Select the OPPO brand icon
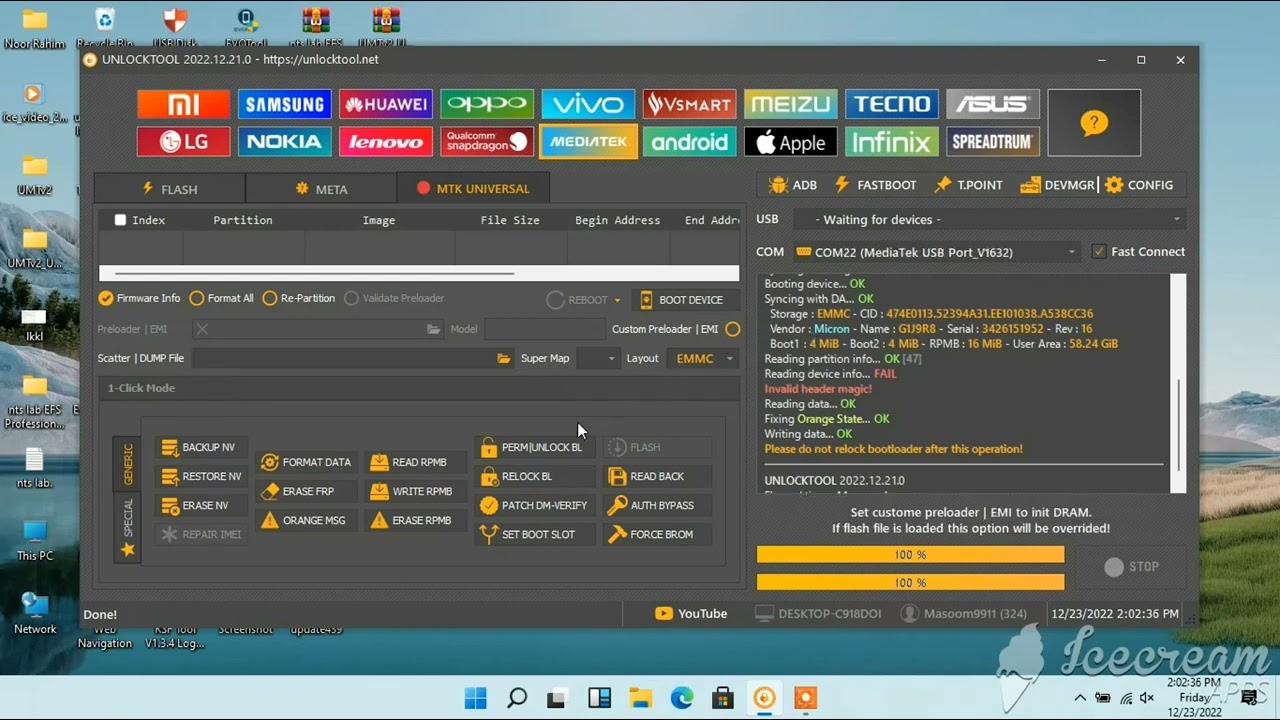Image resolution: width=1280 pixels, height=720 pixels. click(487, 104)
